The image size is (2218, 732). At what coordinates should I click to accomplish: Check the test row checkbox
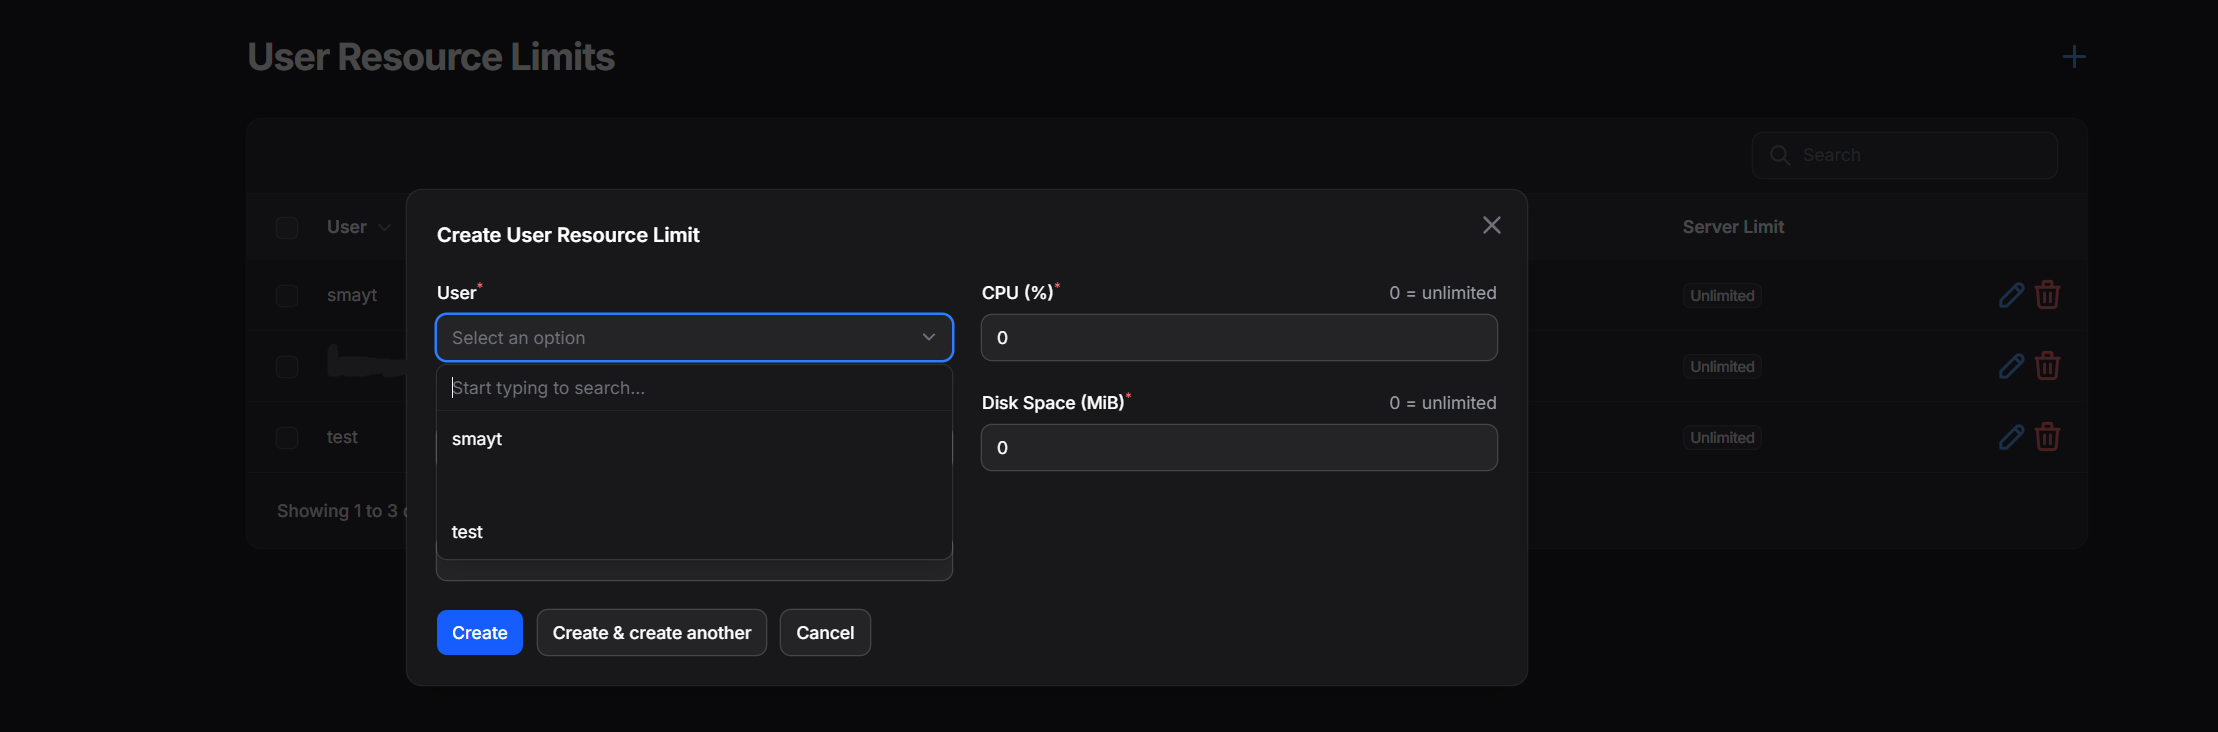coord(287,438)
